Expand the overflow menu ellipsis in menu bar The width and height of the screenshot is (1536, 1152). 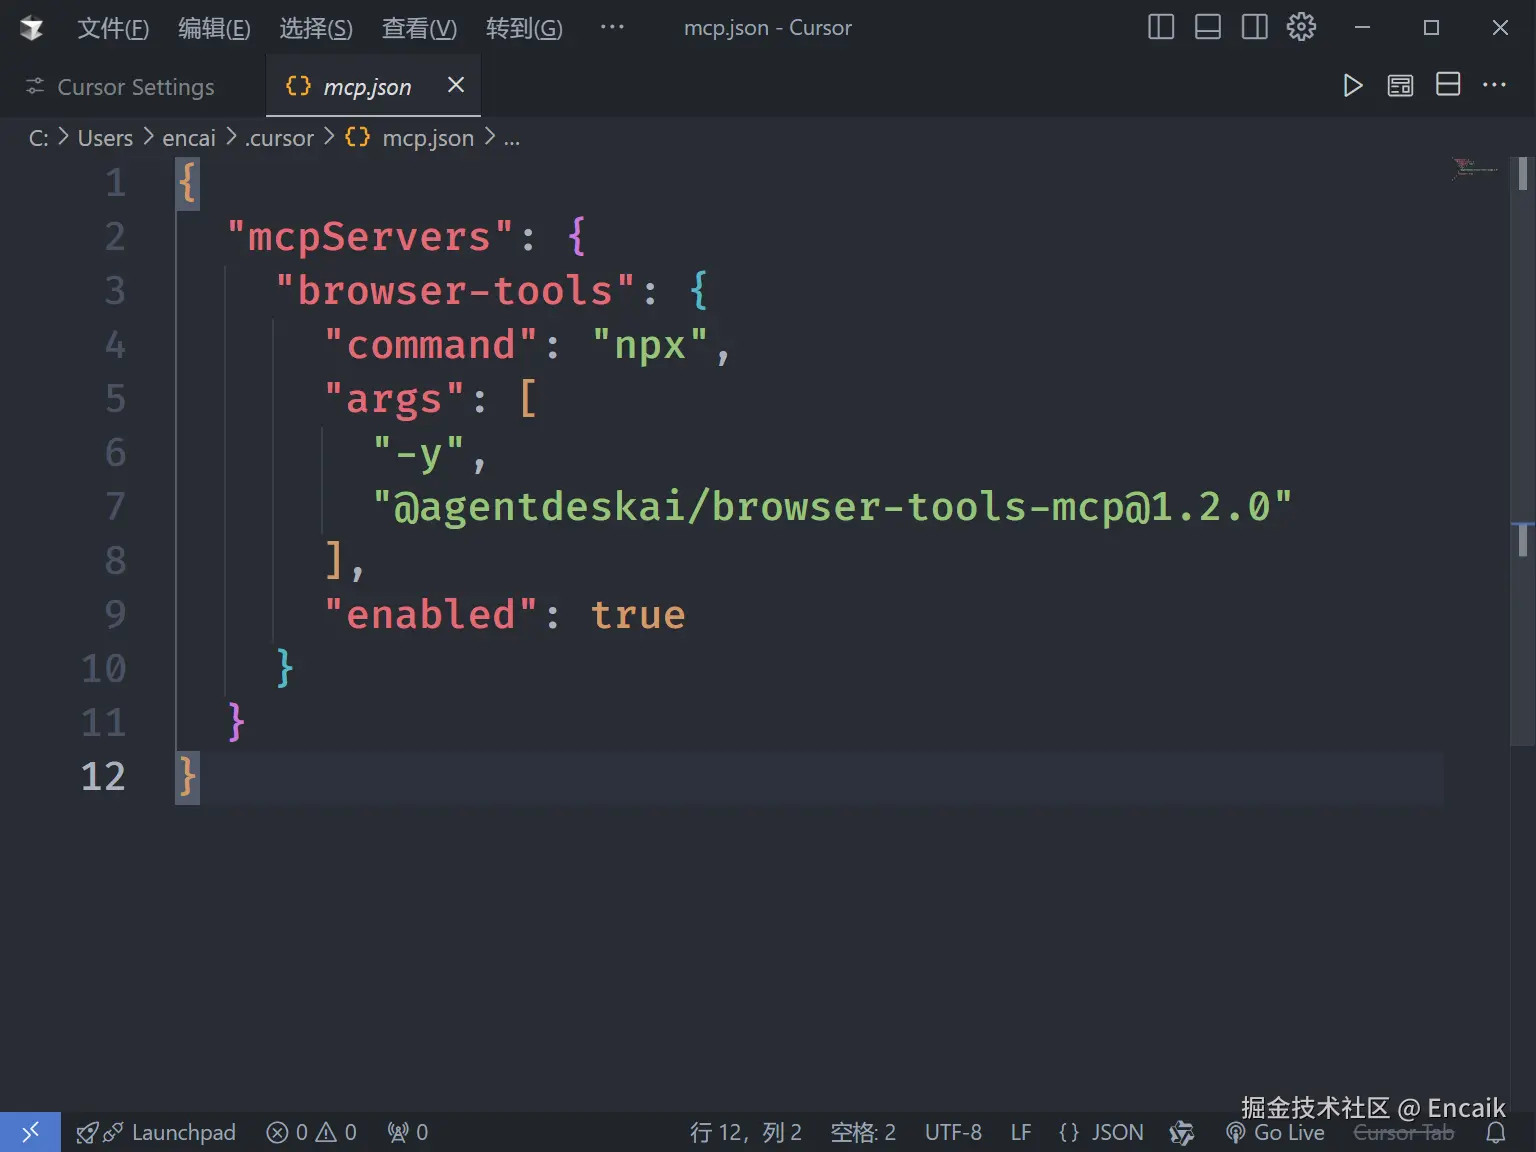coord(612,27)
